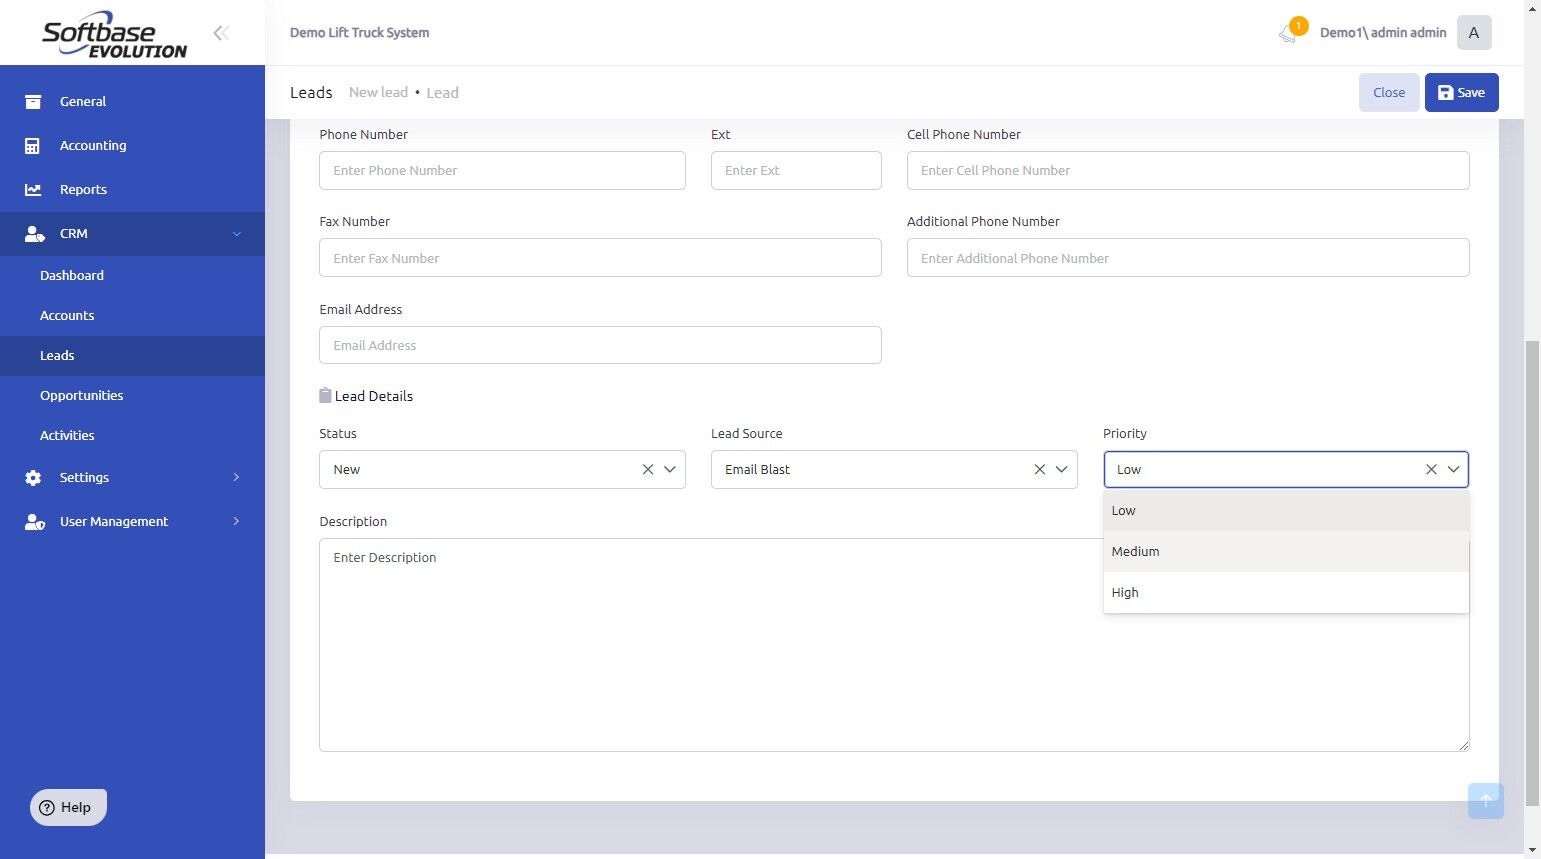Choose High from priority list
The height and width of the screenshot is (859, 1541).
[1286, 593]
